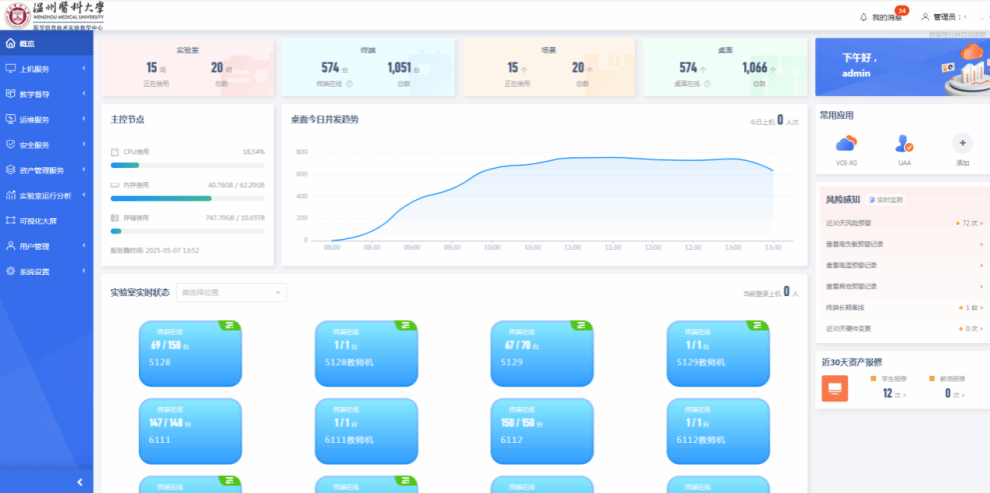The image size is (990, 493).
Task: Open the UAA user app icon
Action: 904,144
